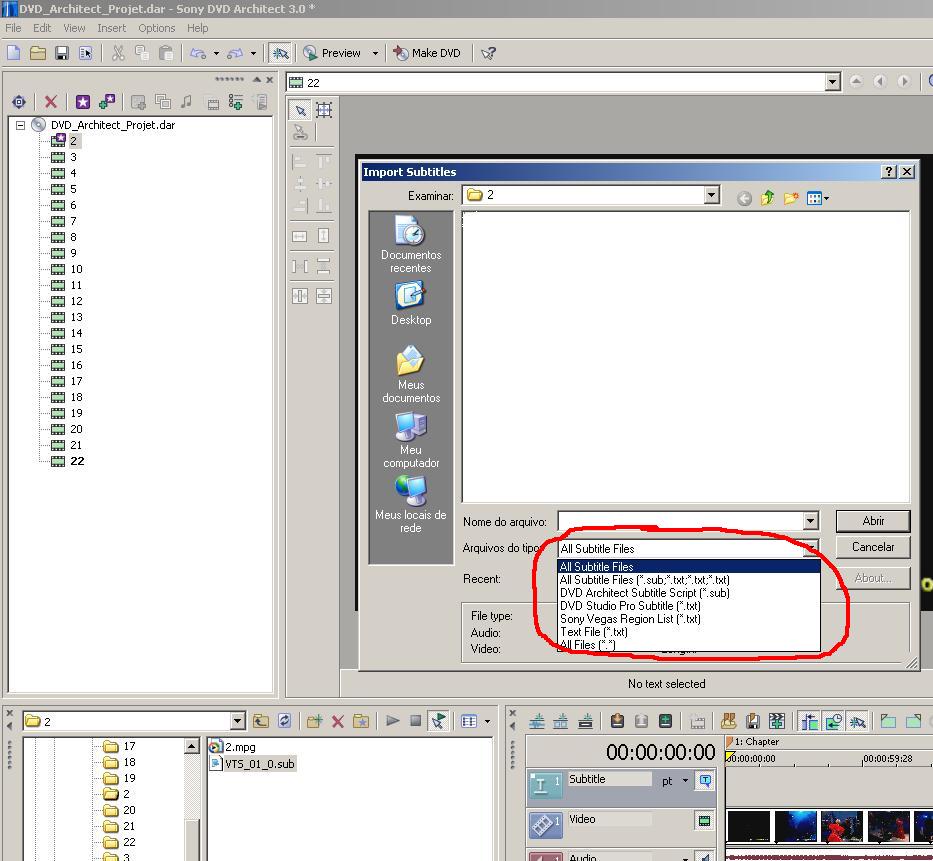Select the Sizing tool beside the arrow tool

[x=324, y=109]
